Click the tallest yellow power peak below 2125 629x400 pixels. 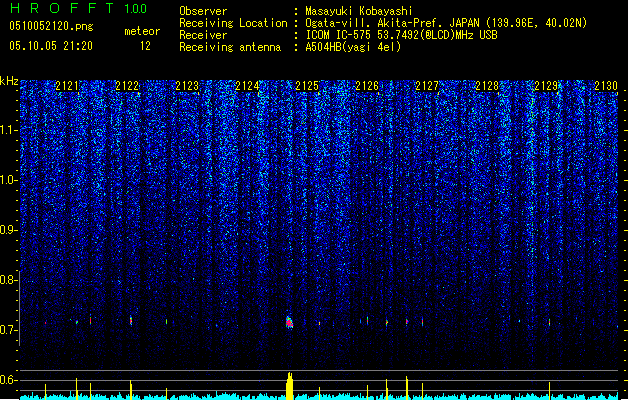click(x=290, y=386)
